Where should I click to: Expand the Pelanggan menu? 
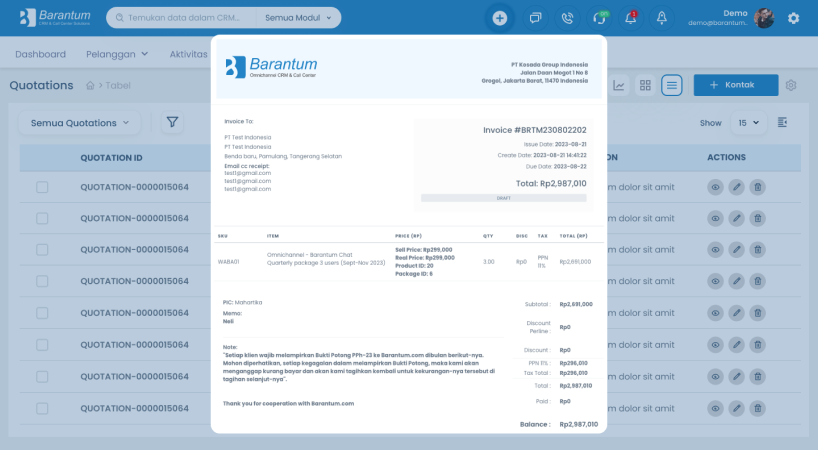click(117, 54)
